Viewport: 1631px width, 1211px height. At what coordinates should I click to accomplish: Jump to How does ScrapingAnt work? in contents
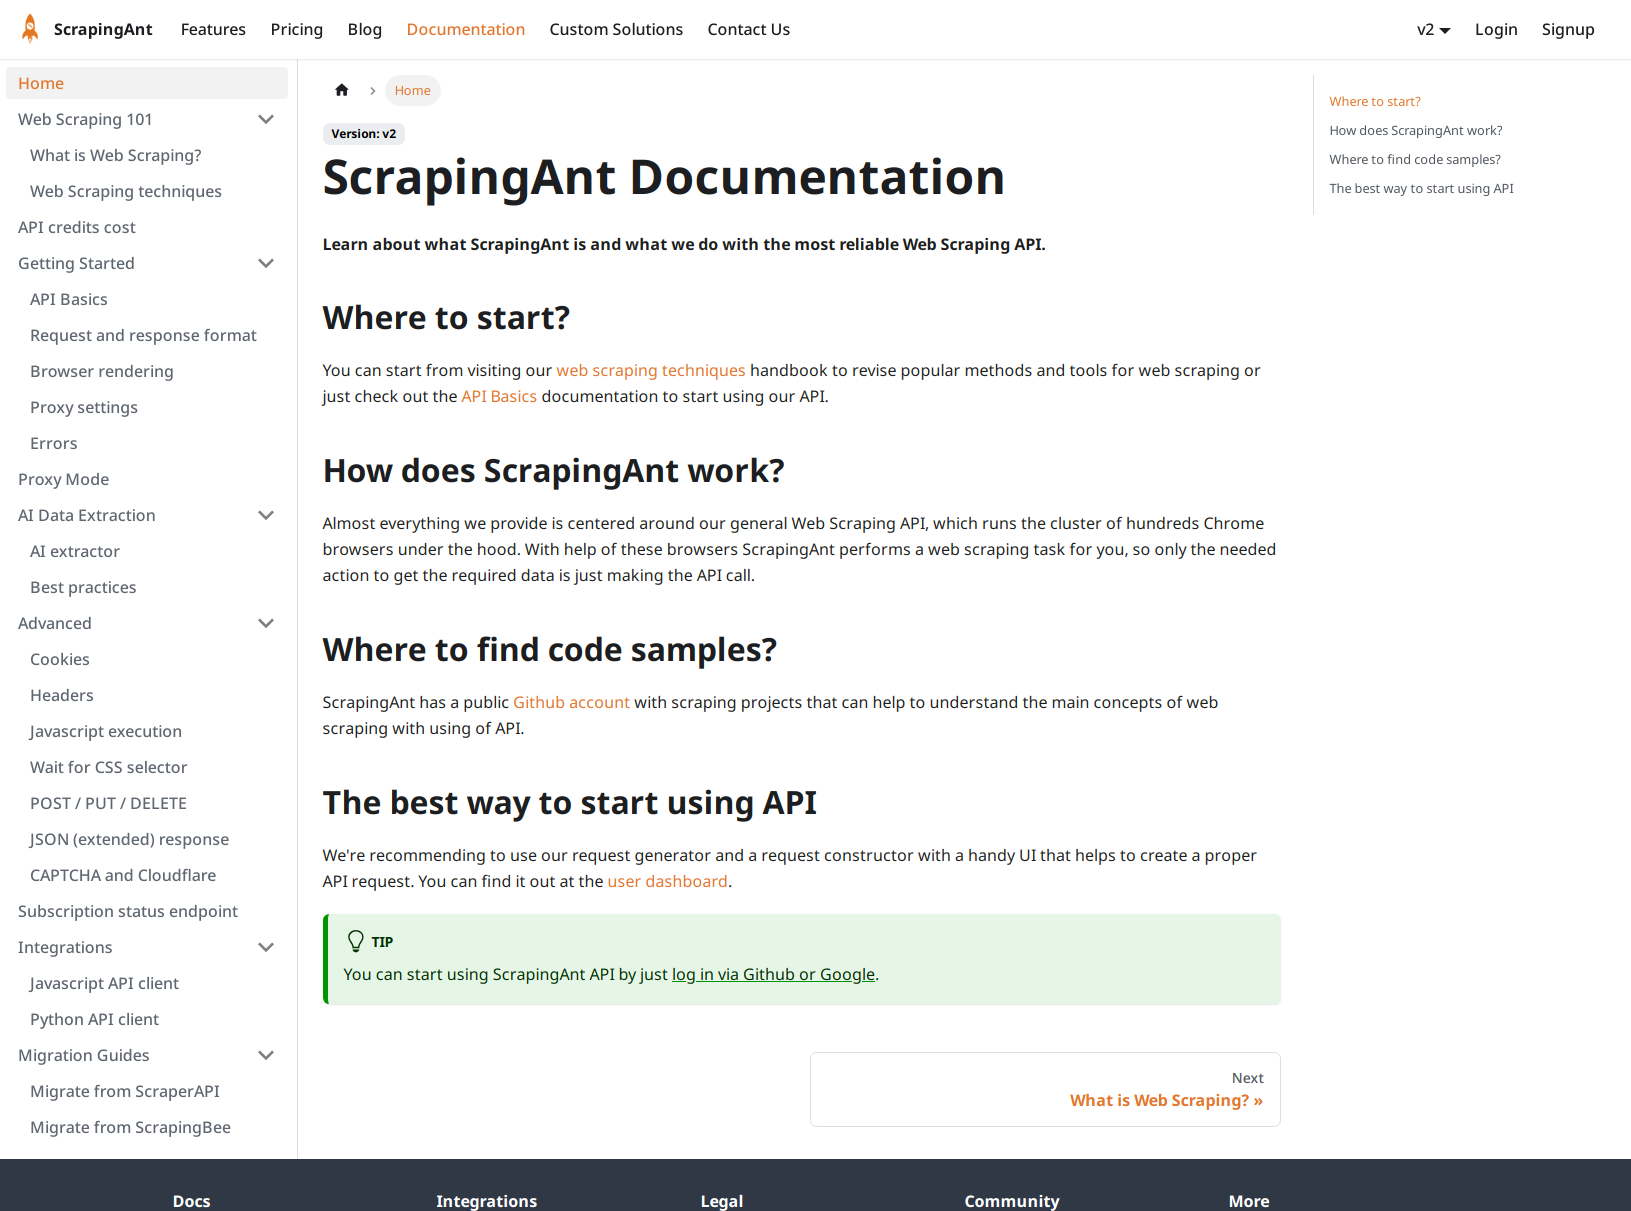click(x=1416, y=130)
